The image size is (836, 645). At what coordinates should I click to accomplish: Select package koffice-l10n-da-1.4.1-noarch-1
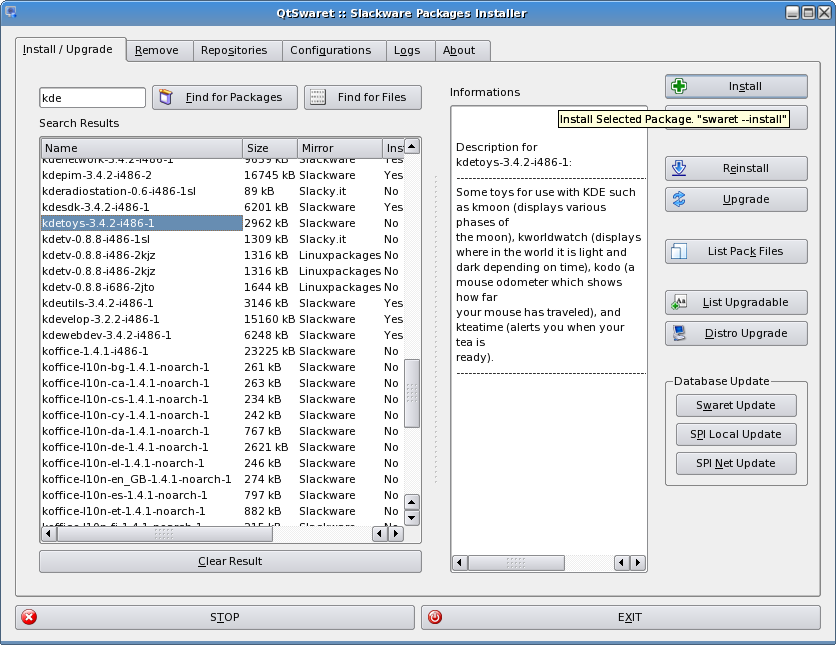tap(126, 431)
